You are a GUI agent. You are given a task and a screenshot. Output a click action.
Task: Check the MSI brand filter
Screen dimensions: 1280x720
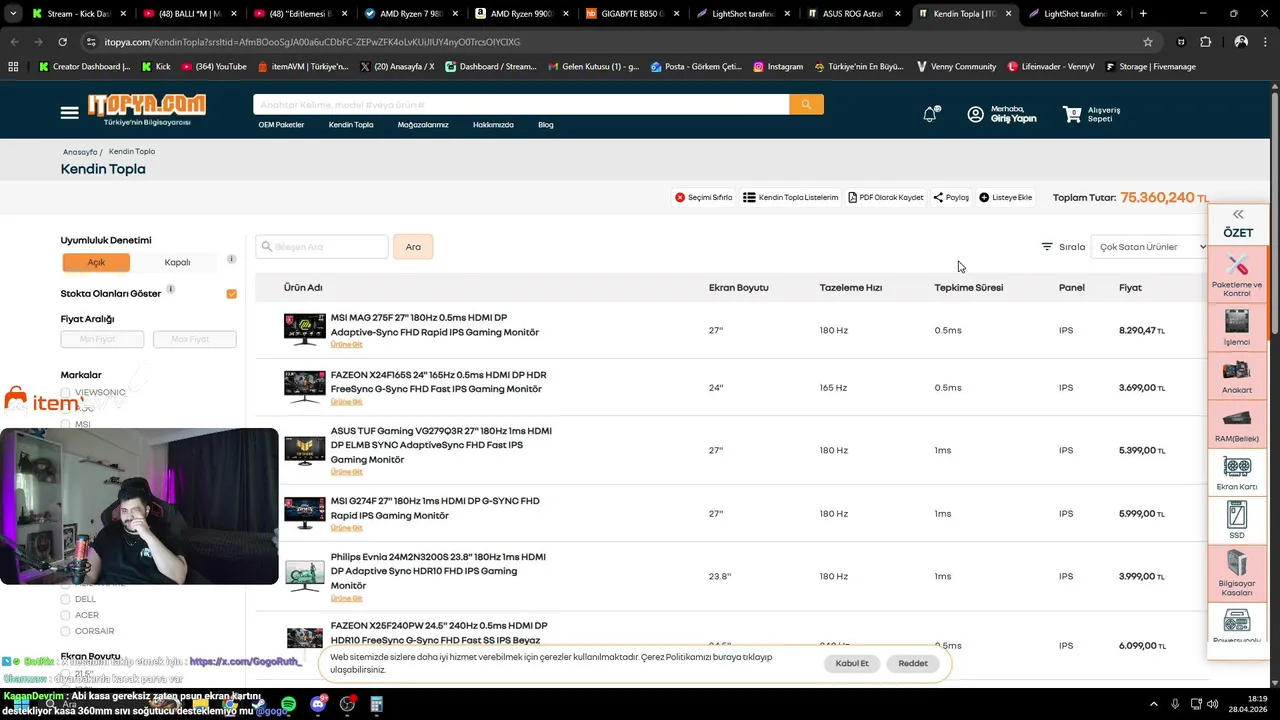coord(66,424)
